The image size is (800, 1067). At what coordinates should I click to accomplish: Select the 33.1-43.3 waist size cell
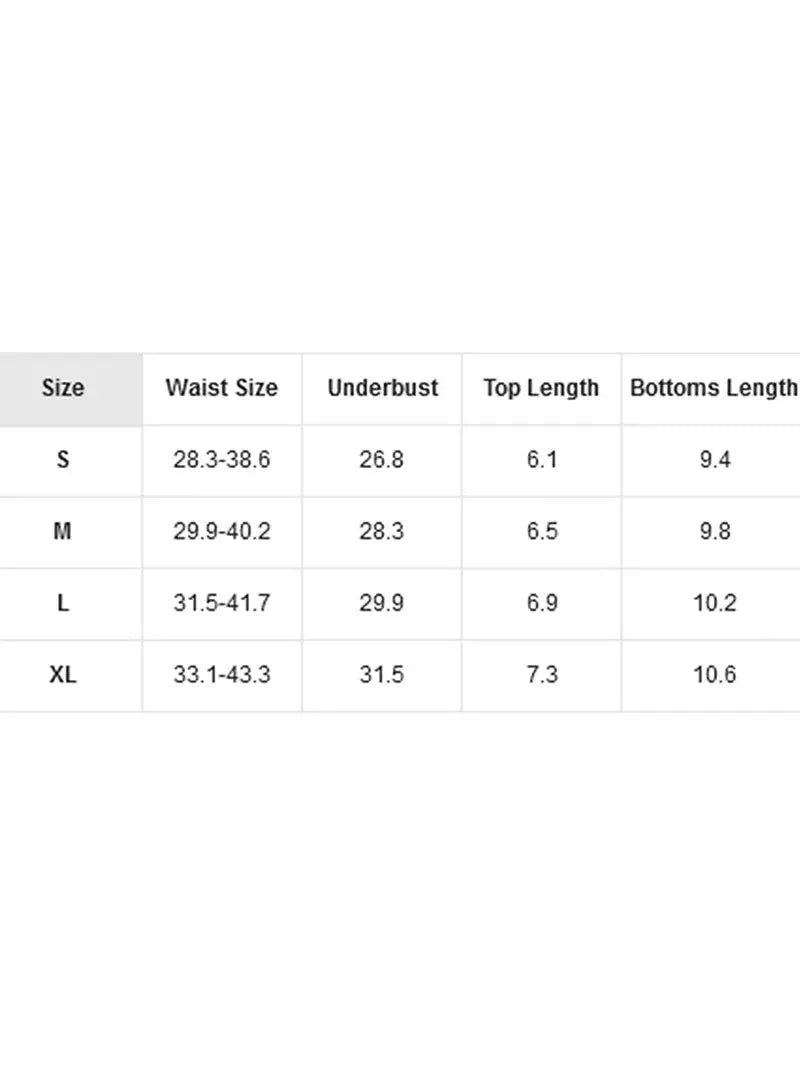(222, 675)
